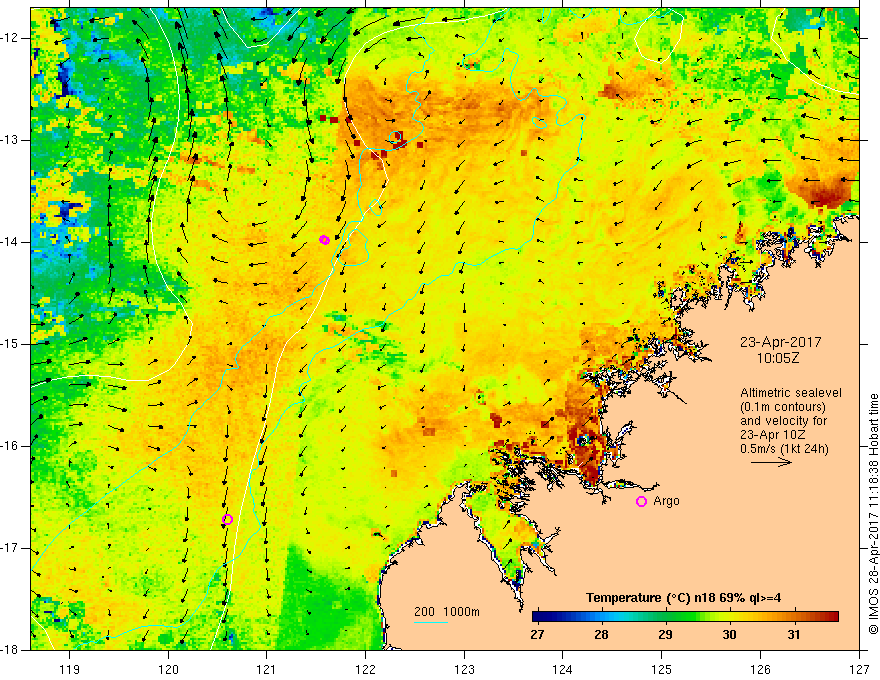The image size is (880, 680).
Task: Click the "23-Apr 10Z" caption line
Action: (773, 435)
